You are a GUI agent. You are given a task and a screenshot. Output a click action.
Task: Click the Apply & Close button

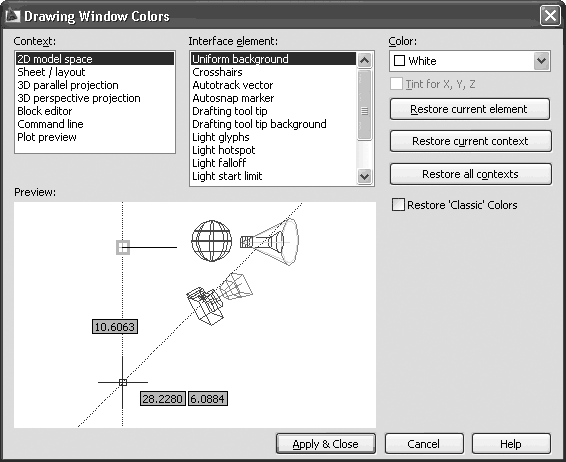tap(326, 444)
